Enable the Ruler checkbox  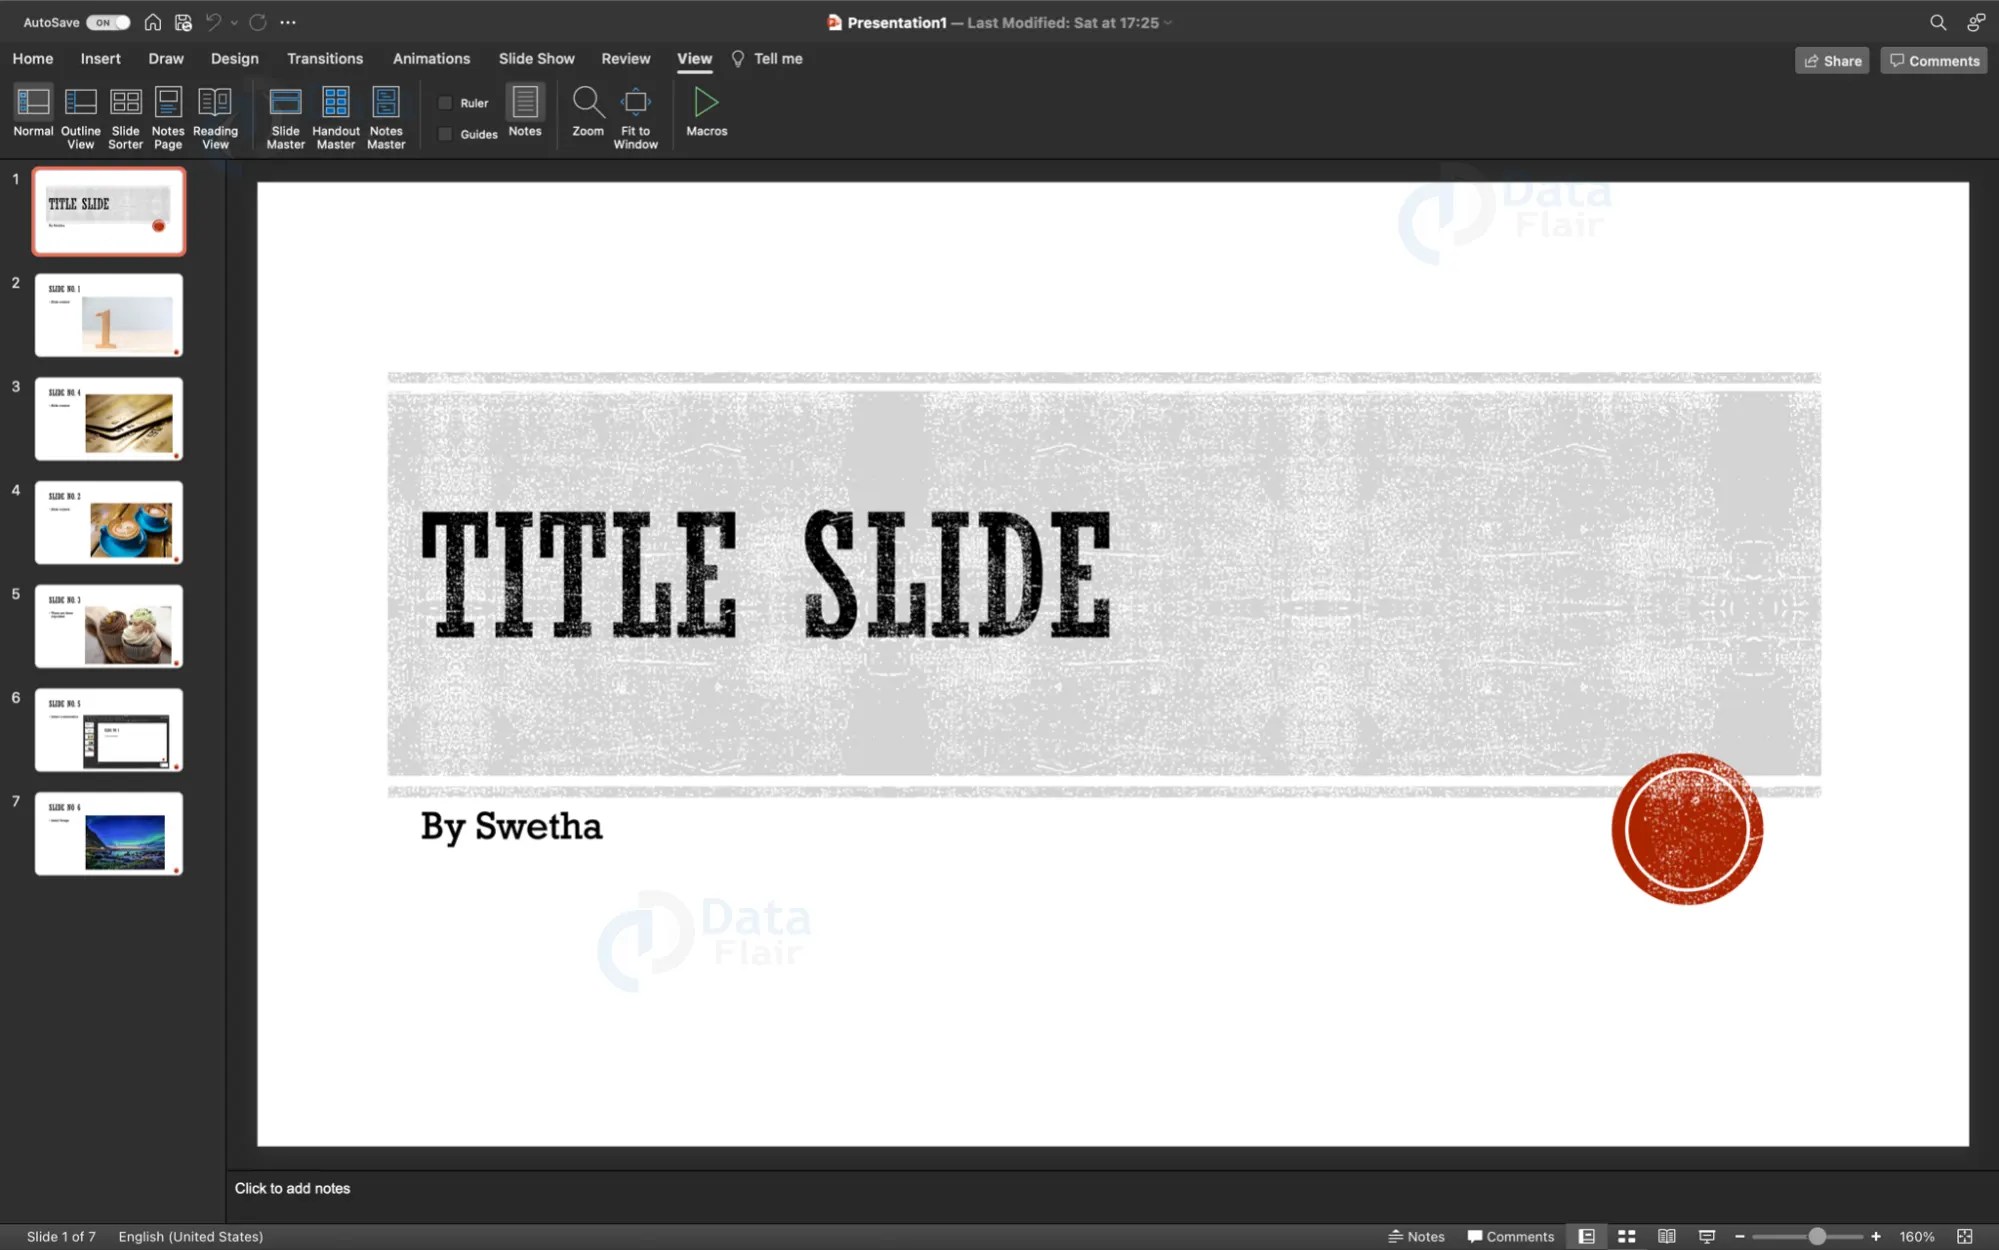tap(445, 102)
